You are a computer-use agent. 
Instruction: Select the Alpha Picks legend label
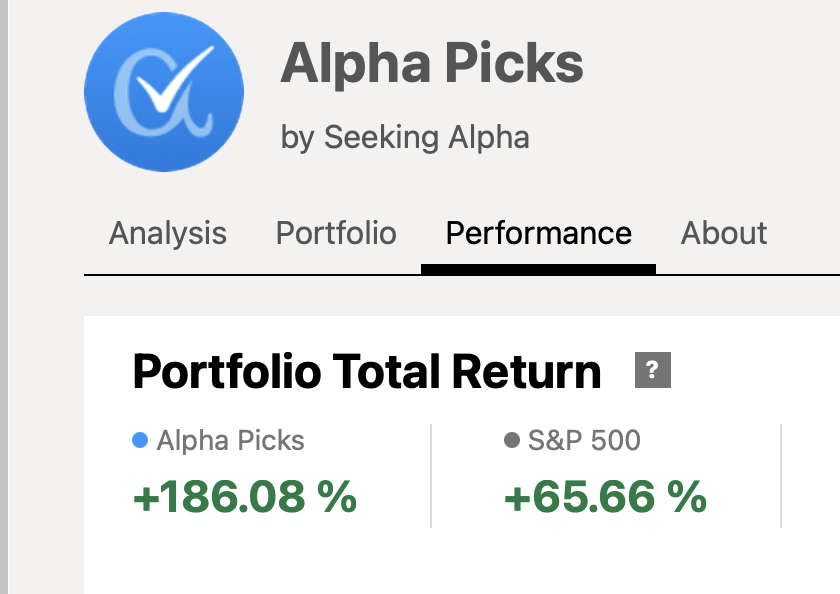point(230,440)
